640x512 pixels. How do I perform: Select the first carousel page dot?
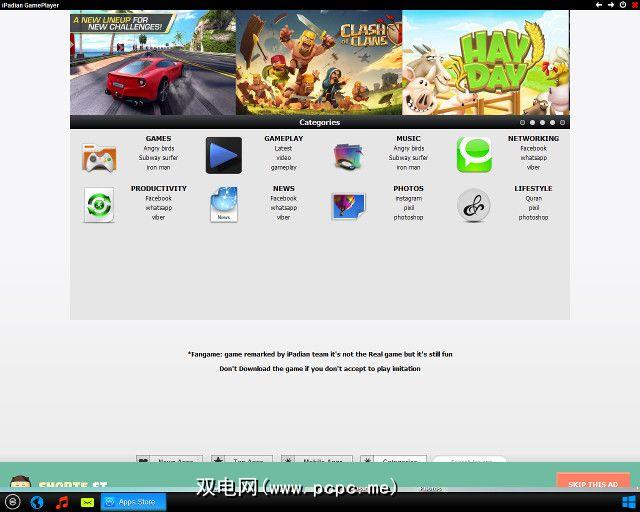[522, 122]
